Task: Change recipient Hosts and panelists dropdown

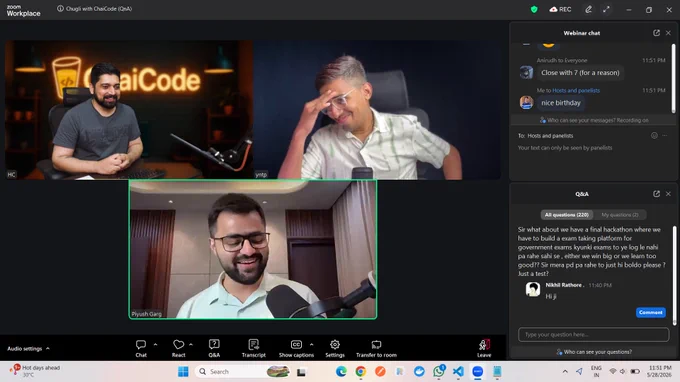Action: (550, 136)
